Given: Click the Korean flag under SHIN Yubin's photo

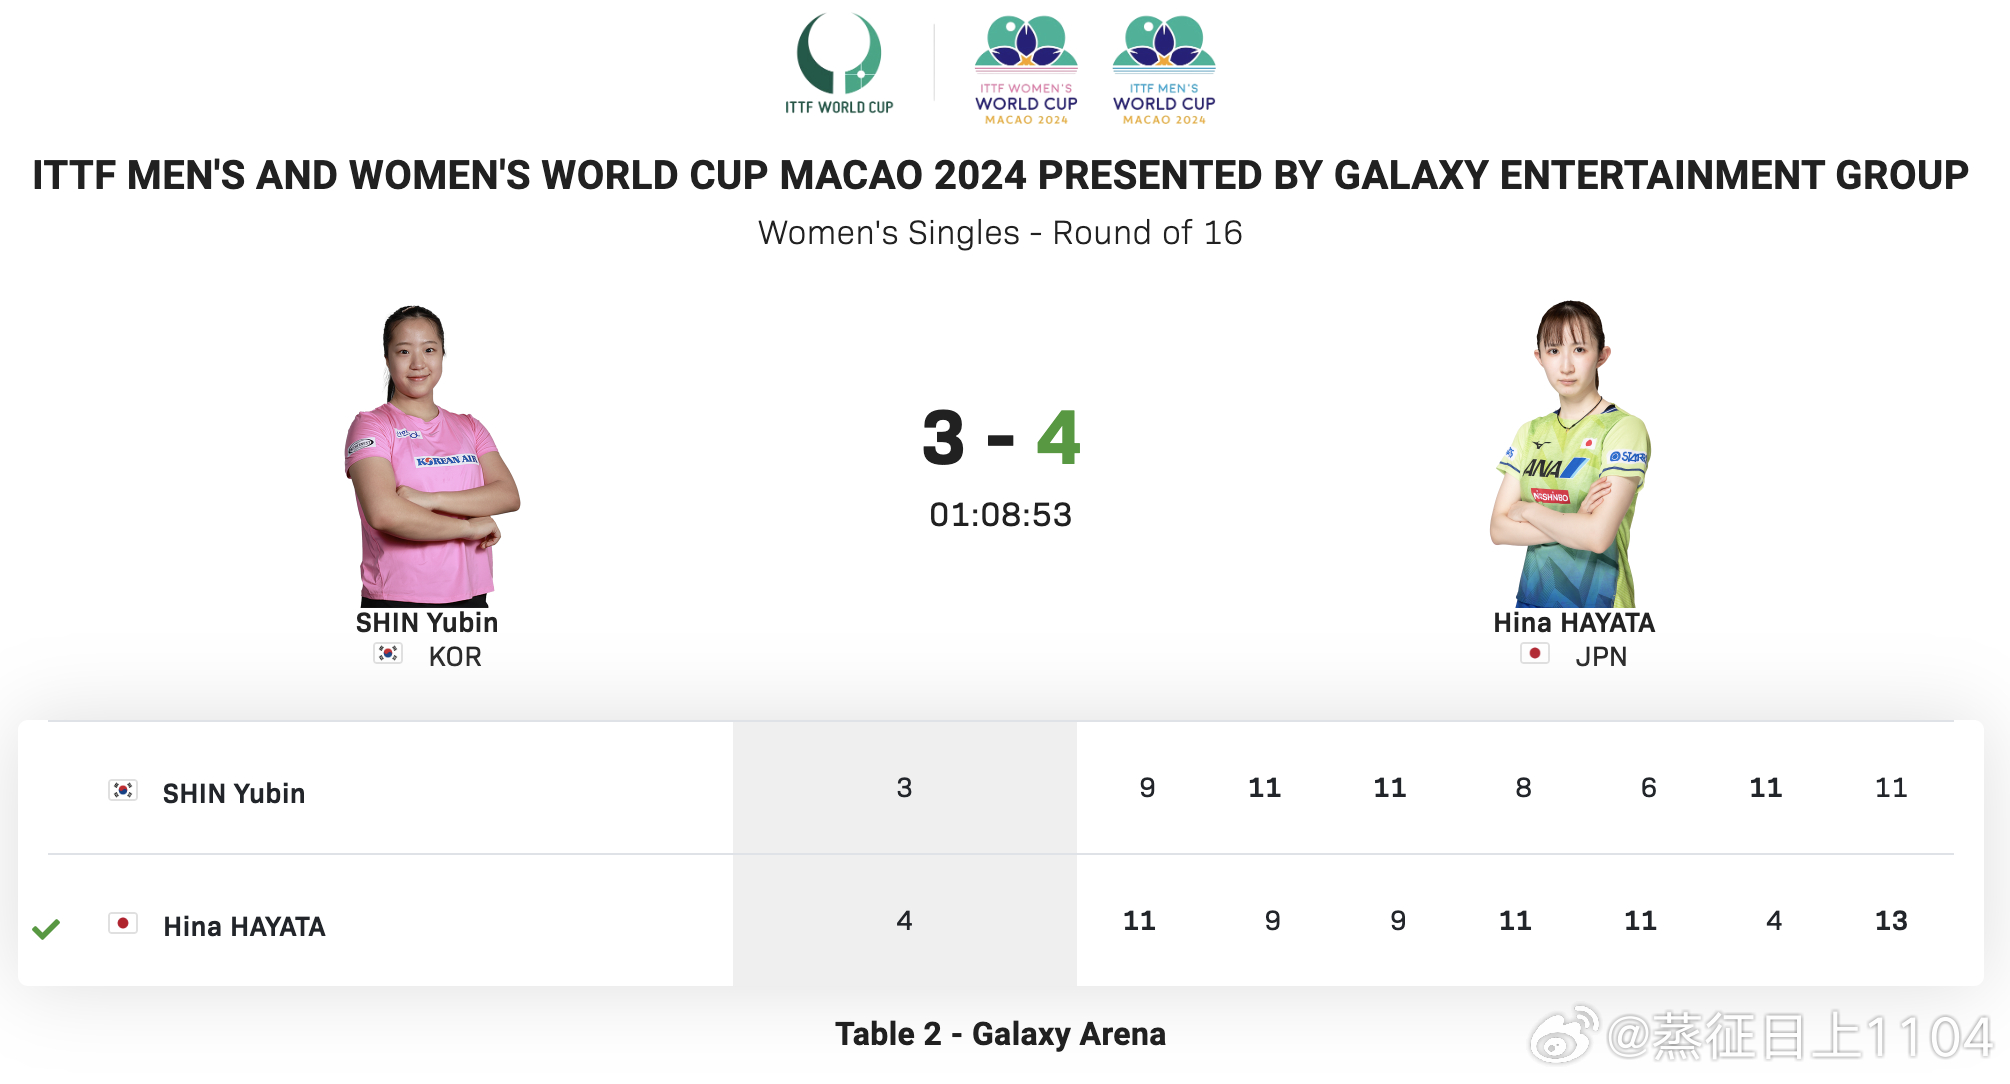Looking at the screenshot, I should [x=388, y=654].
